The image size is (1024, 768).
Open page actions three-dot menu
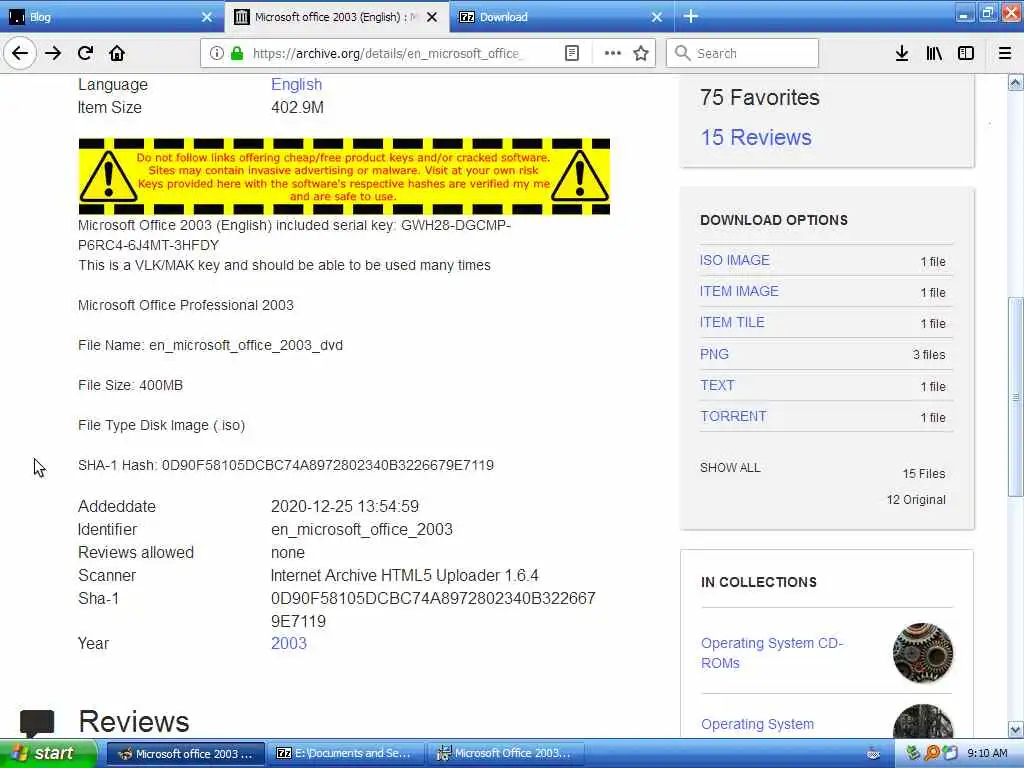(x=613, y=53)
